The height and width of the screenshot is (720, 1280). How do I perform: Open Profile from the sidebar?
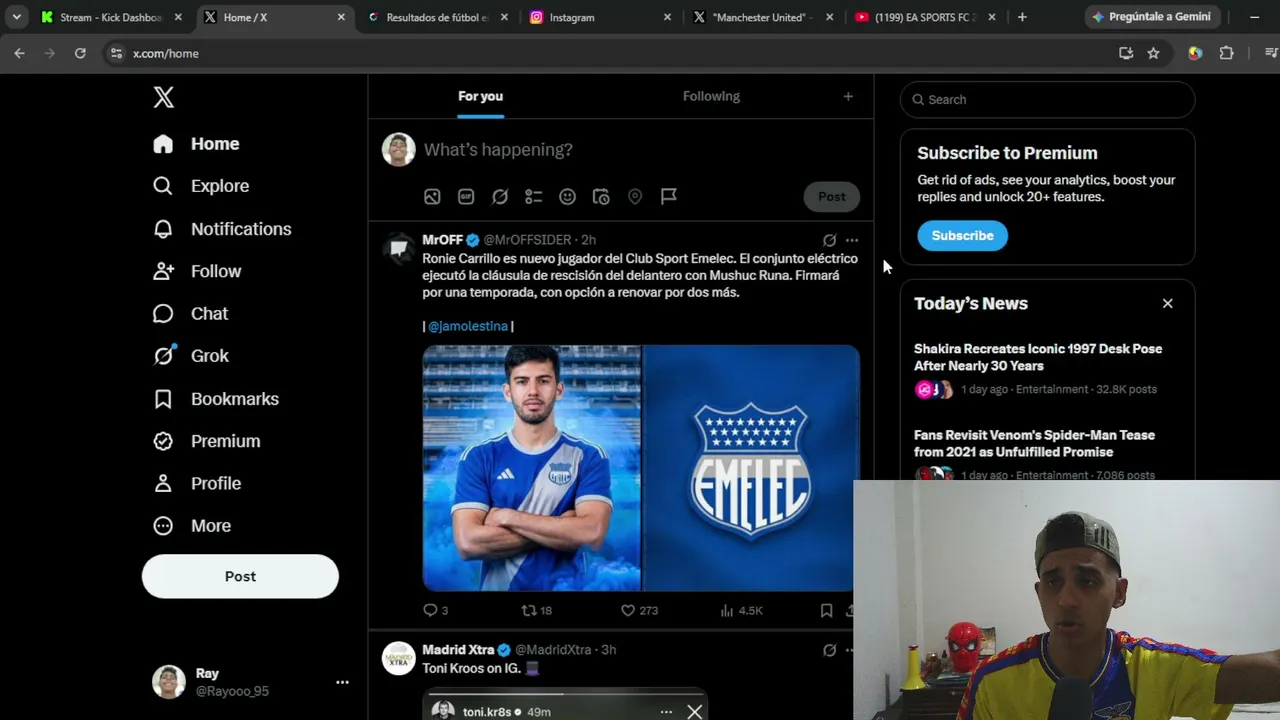point(197,483)
